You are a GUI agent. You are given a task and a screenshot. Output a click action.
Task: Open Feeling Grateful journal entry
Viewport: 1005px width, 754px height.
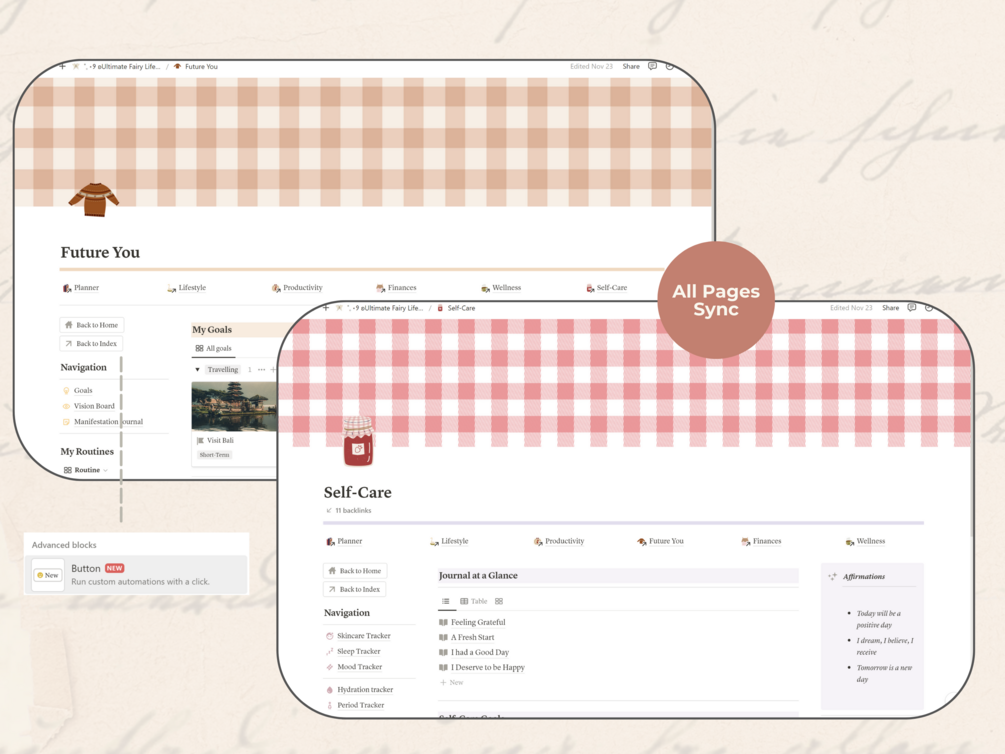[x=472, y=623]
